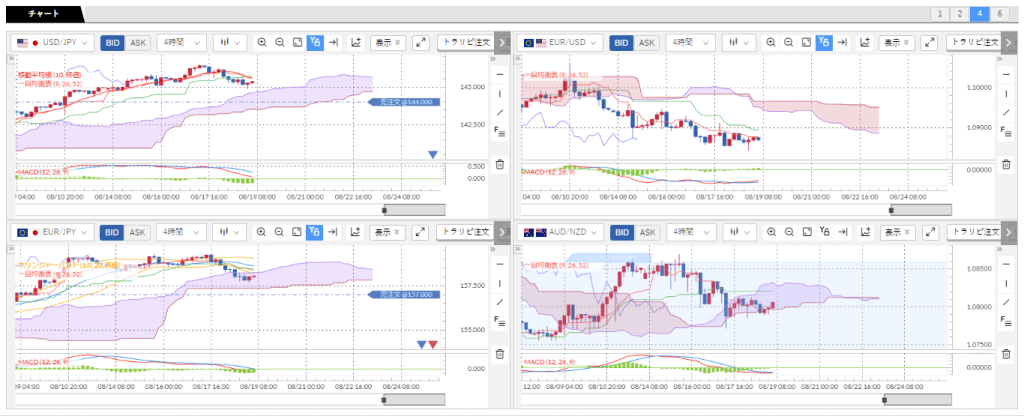Screen dimensions: 1024x416
Task: Open the 4時間 timeframe dropdown in EUR/USD chart
Action: (689, 43)
